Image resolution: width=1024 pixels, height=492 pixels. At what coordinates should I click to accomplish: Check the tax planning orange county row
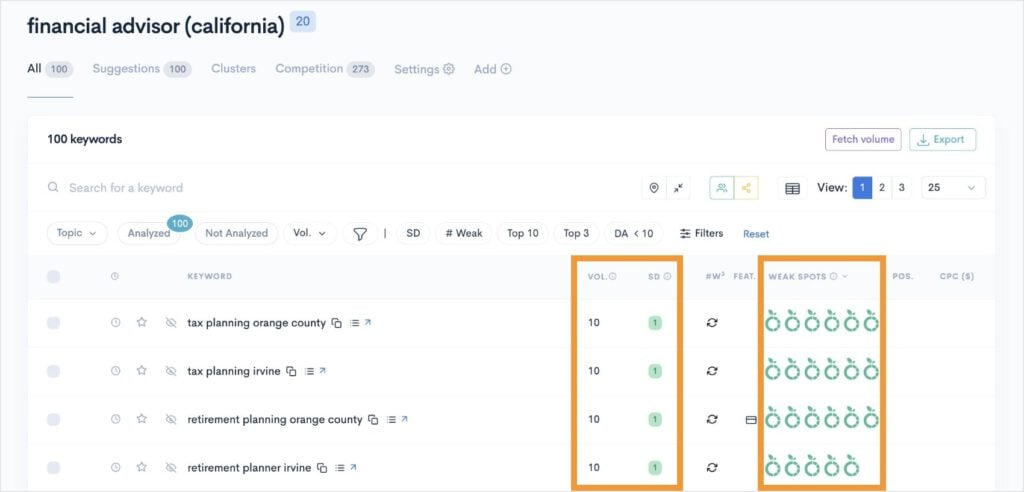(53, 323)
